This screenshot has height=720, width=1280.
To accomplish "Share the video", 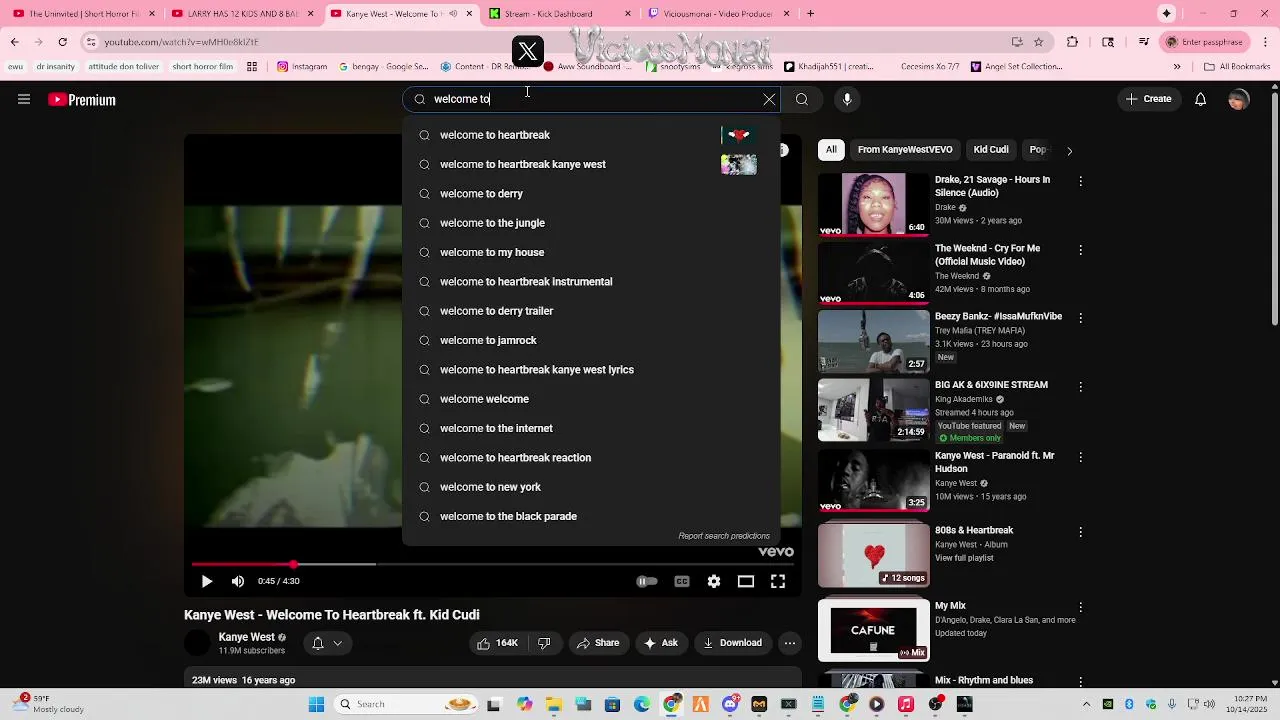I will coord(598,643).
